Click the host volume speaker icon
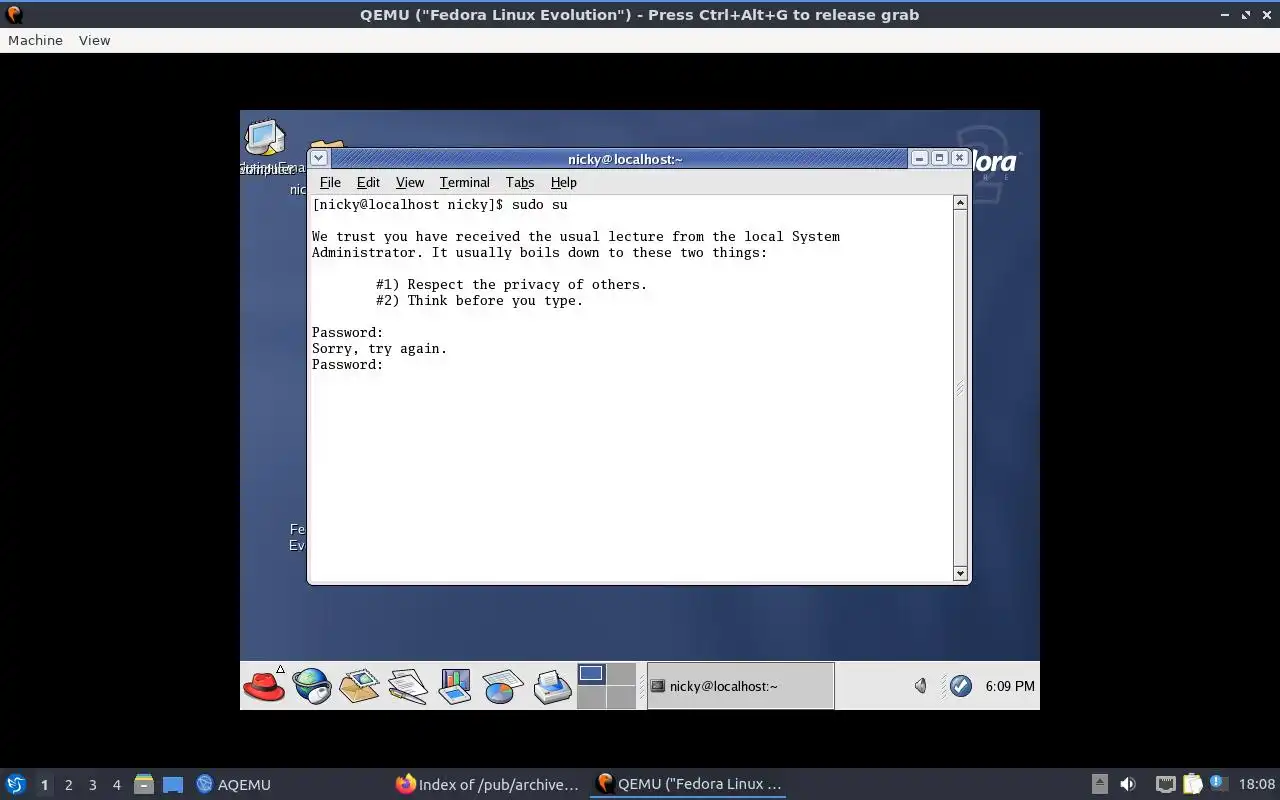The height and width of the screenshot is (800, 1280). coord(1128,784)
